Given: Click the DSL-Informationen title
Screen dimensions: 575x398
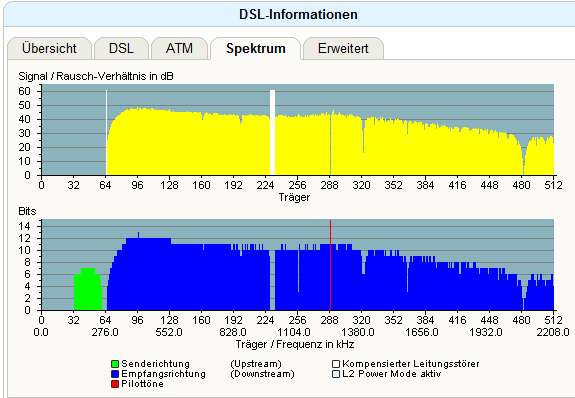Looking at the screenshot, I should 298,14.
